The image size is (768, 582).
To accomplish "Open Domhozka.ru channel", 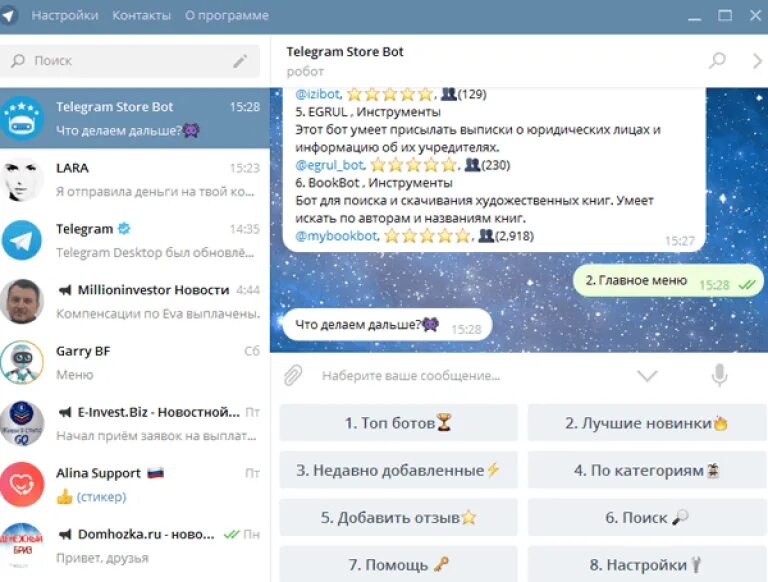I will click(x=135, y=546).
